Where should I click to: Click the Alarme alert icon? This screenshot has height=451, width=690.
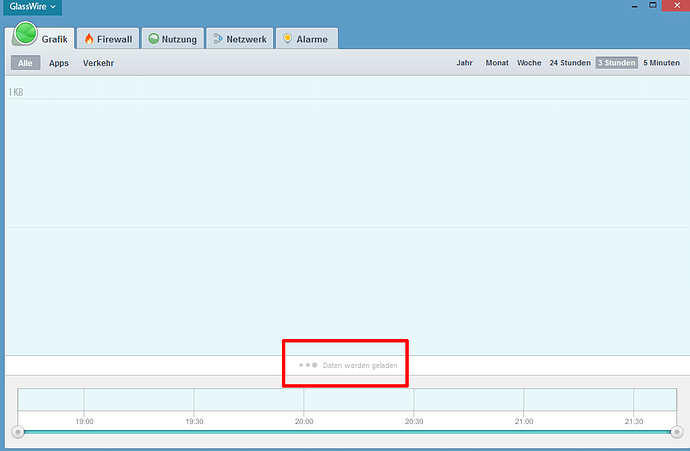[x=287, y=39]
